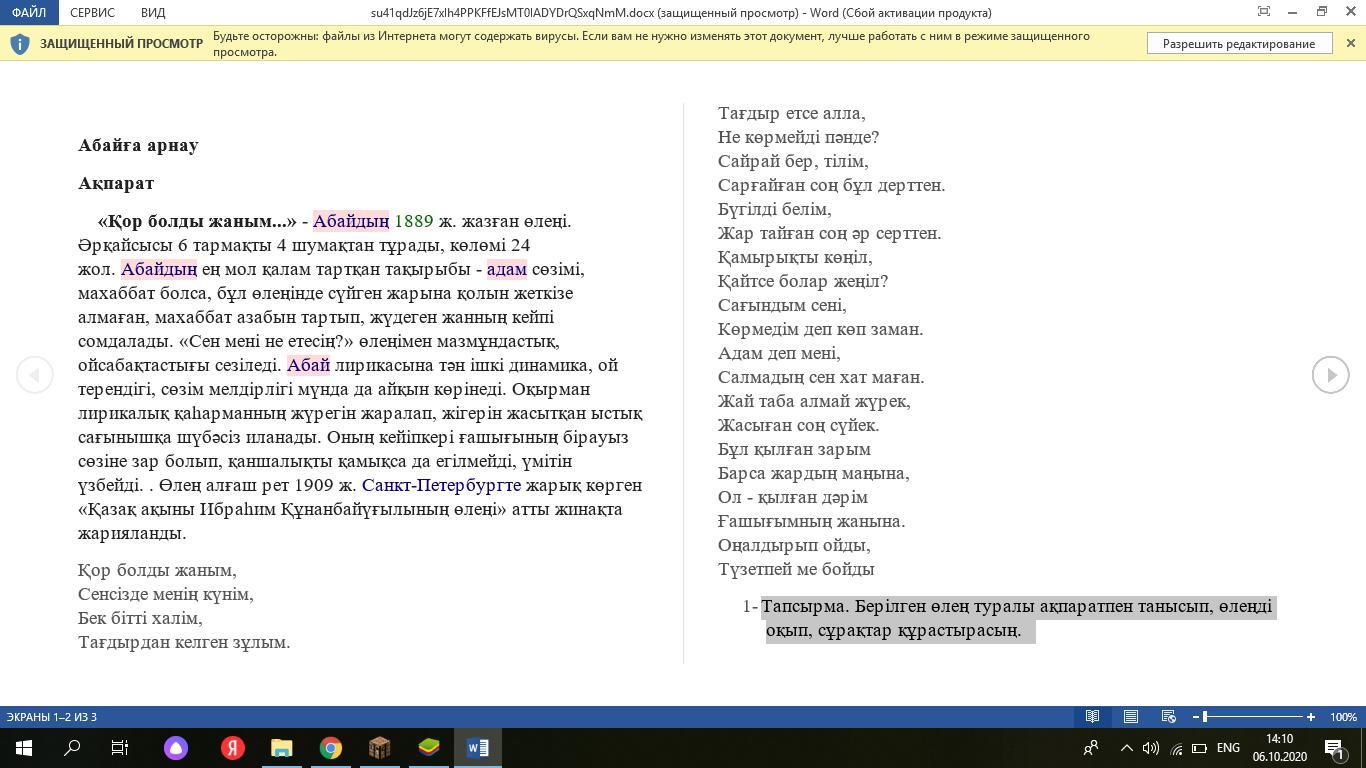Viewport: 1366px width, 768px height.
Task: Click the poem line Тағдыр етсе алла,
Action: click(792, 113)
